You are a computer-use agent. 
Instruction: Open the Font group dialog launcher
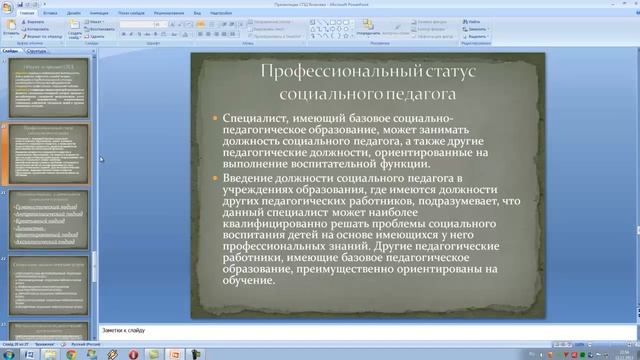tap(192, 43)
